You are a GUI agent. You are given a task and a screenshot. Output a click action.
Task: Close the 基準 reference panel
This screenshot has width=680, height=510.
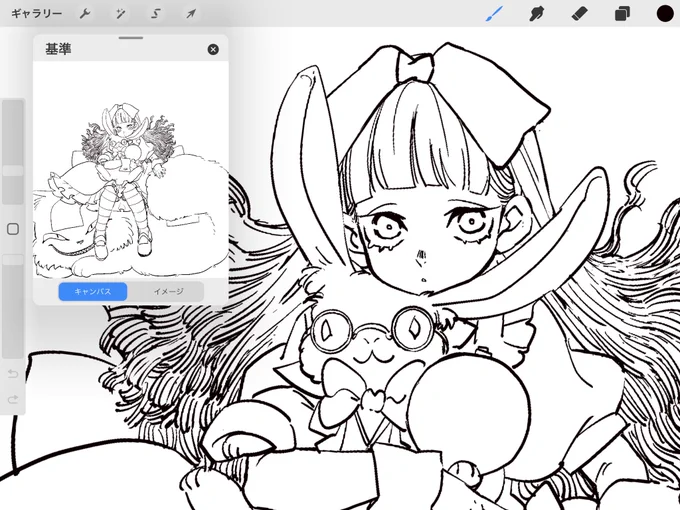coord(213,49)
